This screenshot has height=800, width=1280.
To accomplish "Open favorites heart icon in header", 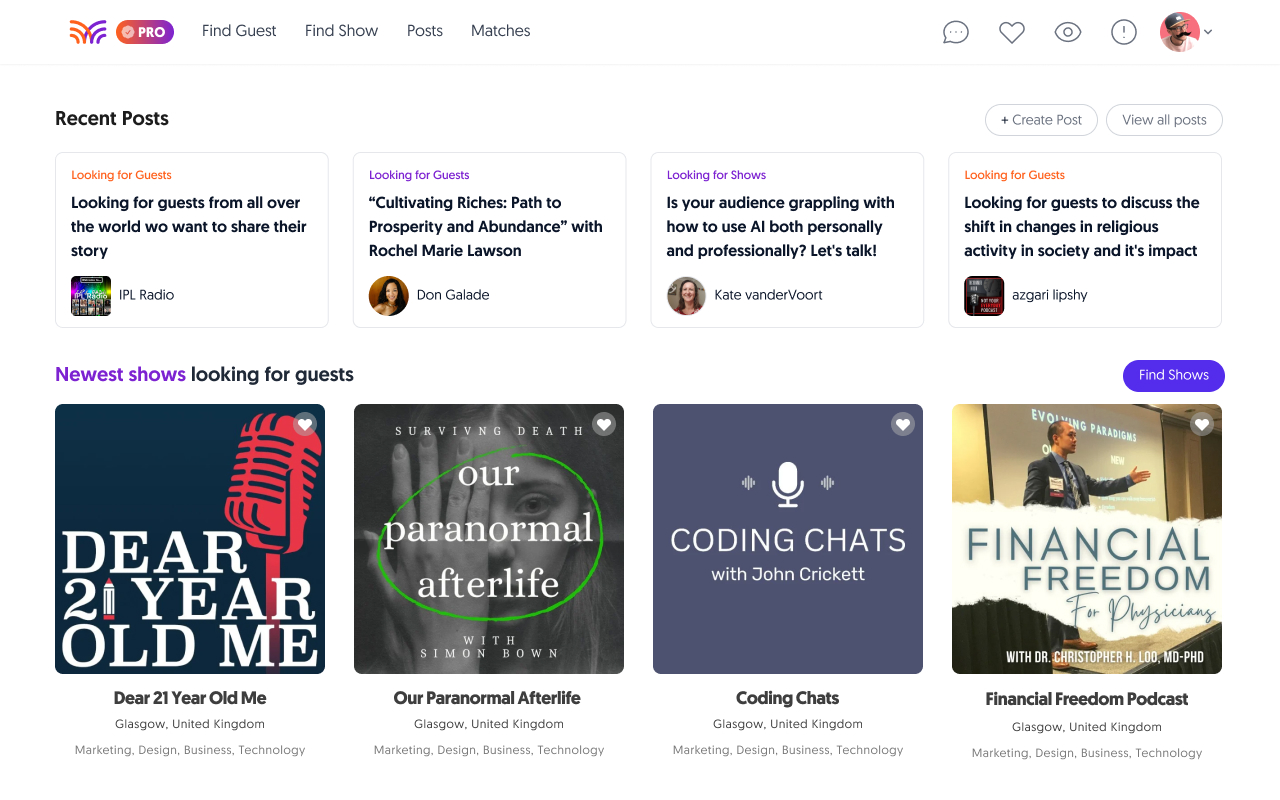I will tap(1012, 32).
